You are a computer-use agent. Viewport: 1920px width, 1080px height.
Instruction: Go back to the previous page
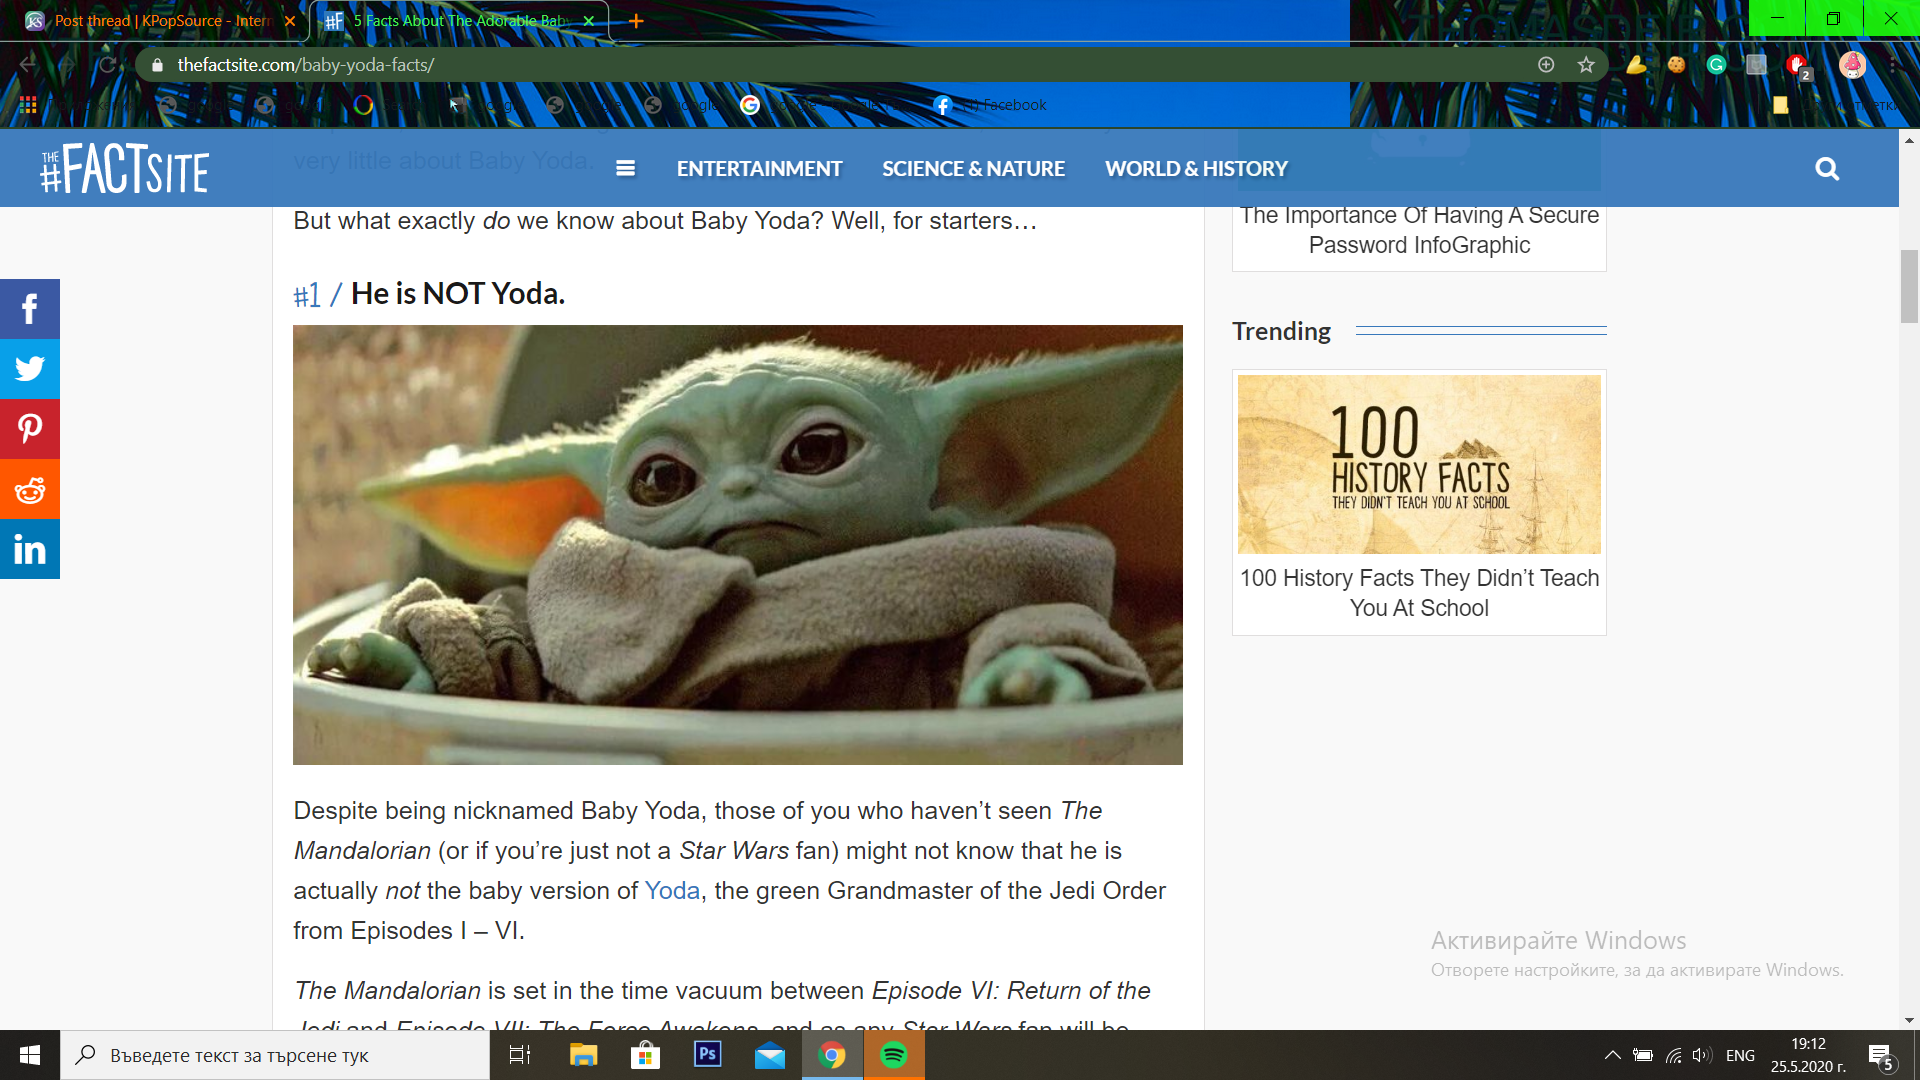tap(28, 65)
